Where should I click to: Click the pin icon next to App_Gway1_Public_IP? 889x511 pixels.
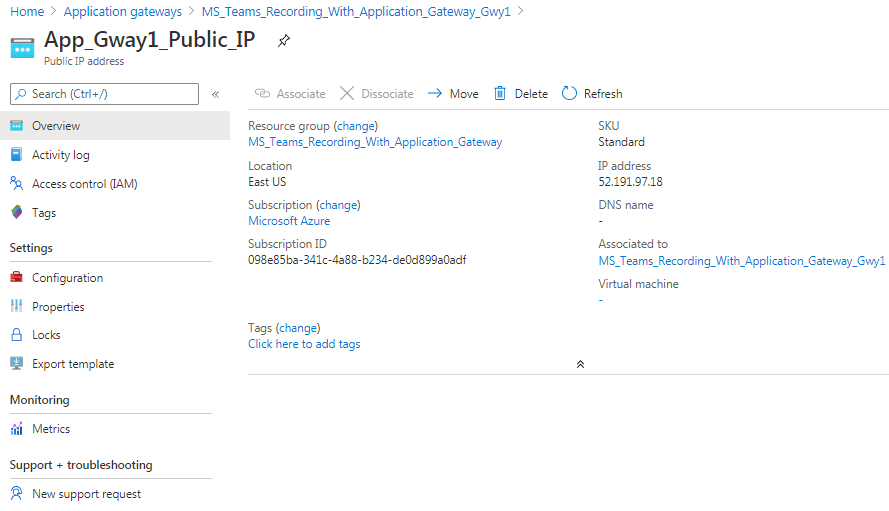pos(283,41)
